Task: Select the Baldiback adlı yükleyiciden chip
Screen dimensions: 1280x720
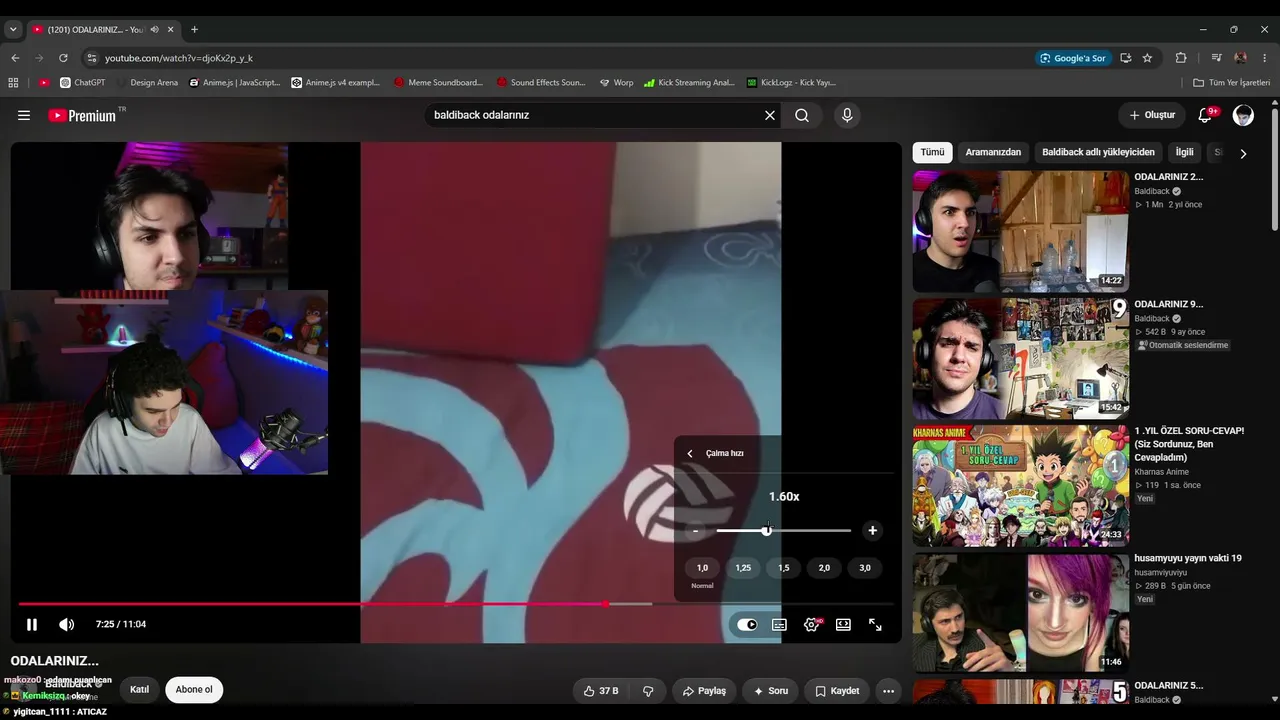Action: pos(1098,152)
